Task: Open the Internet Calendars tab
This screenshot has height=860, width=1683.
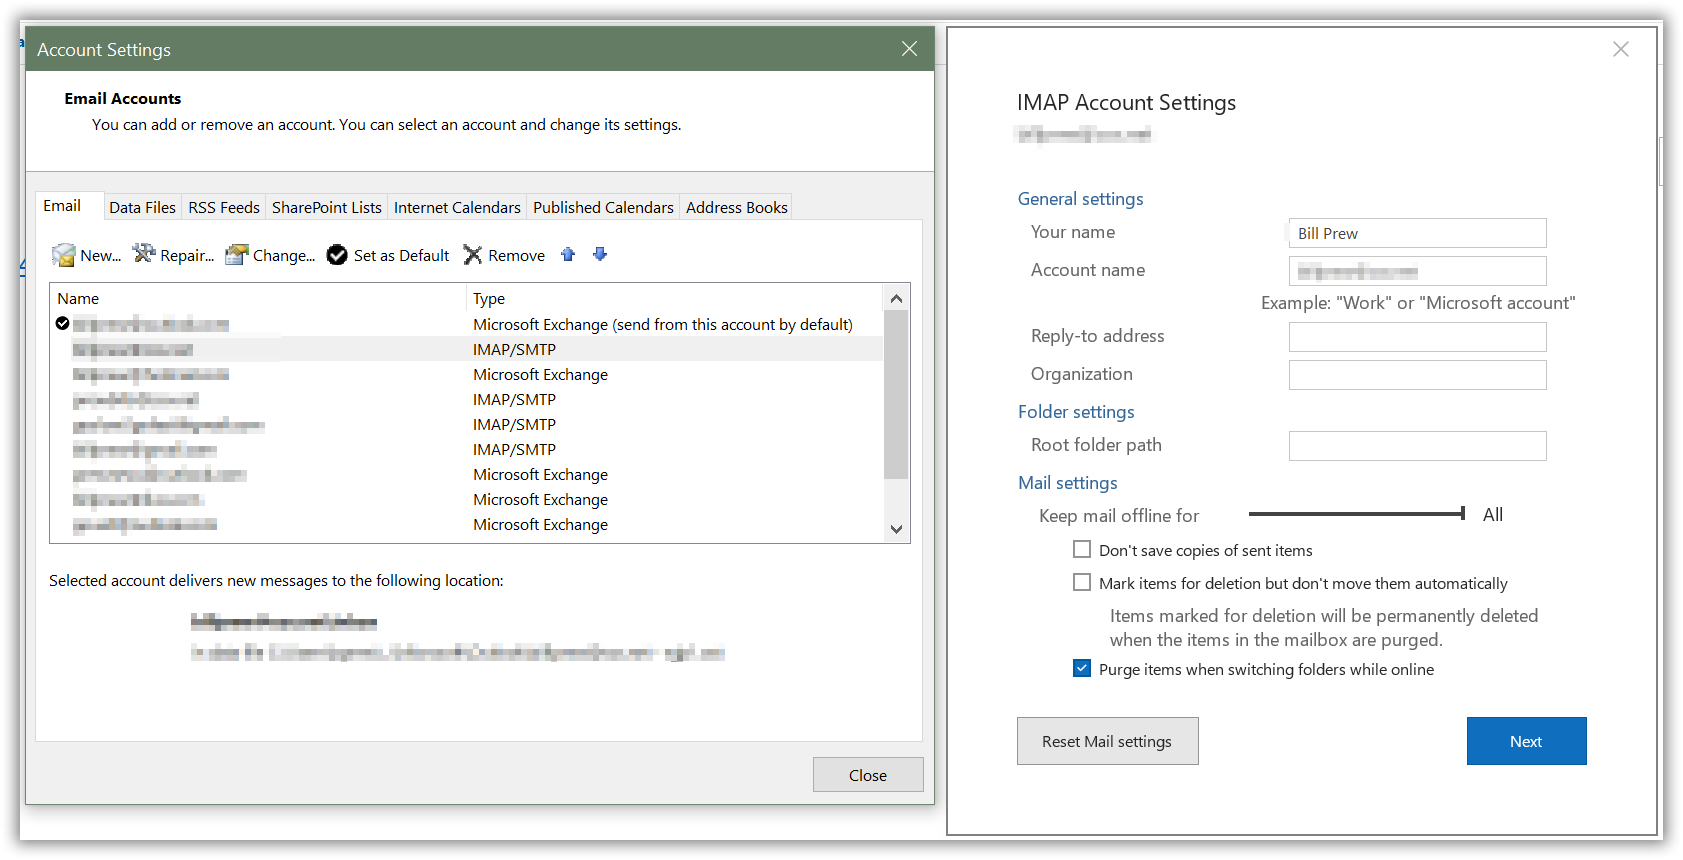Action: pos(457,207)
